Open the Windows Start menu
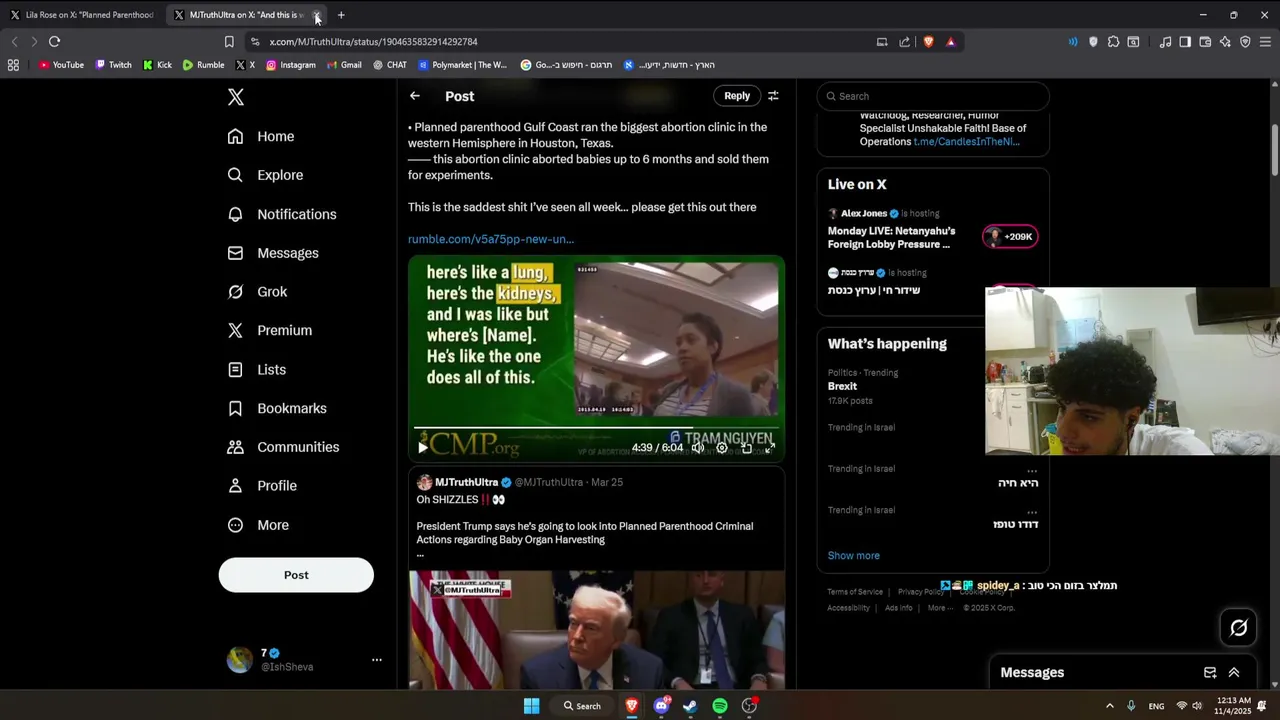 tap(532, 706)
